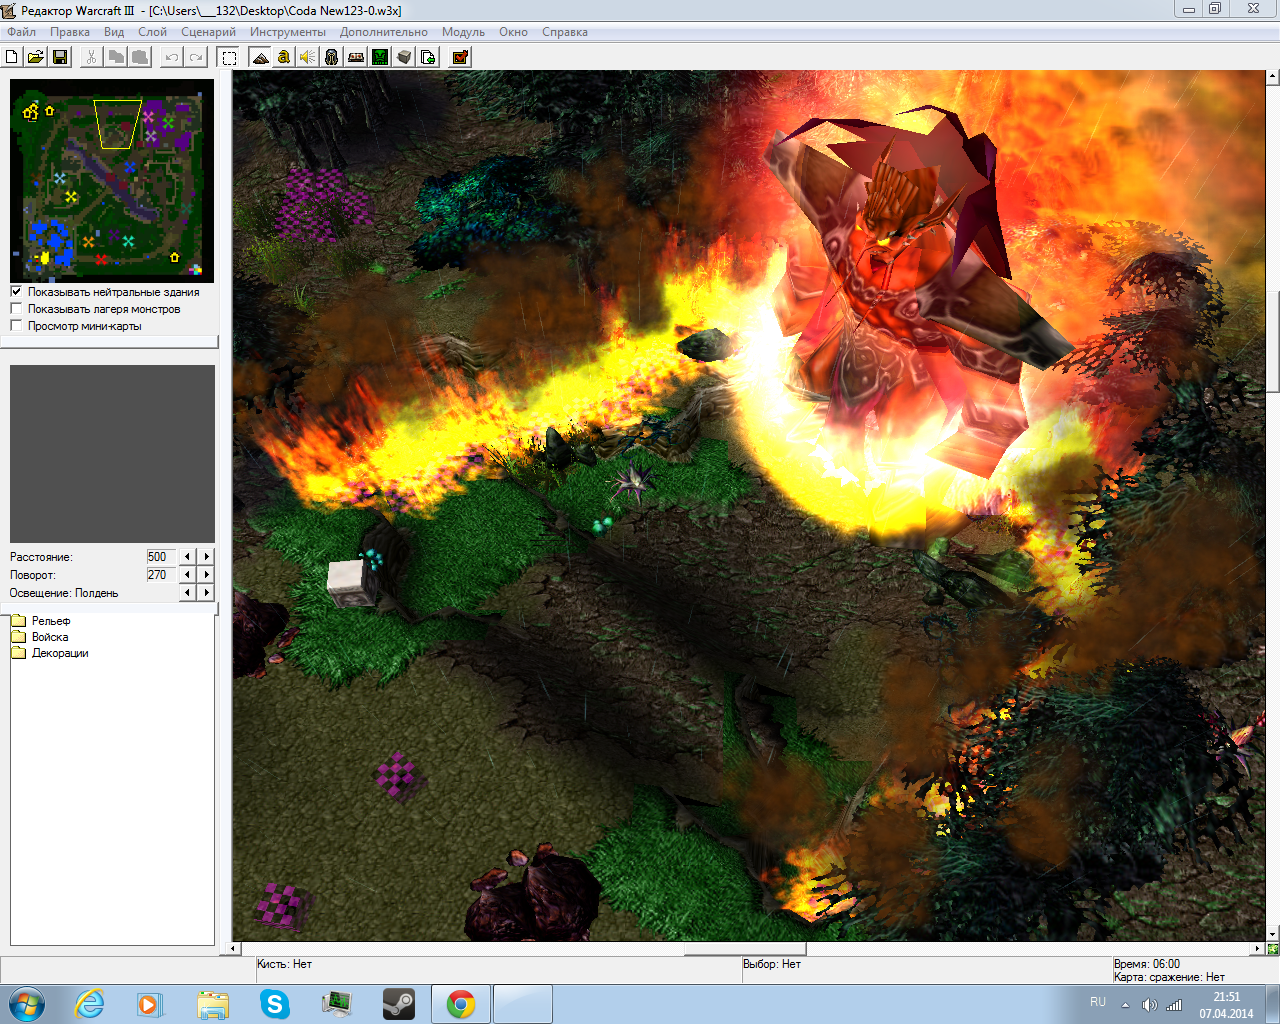The width and height of the screenshot is (1280, 1024).
Task: Open Windows Explorer from the taskbar
Action: pos(212,1004)
